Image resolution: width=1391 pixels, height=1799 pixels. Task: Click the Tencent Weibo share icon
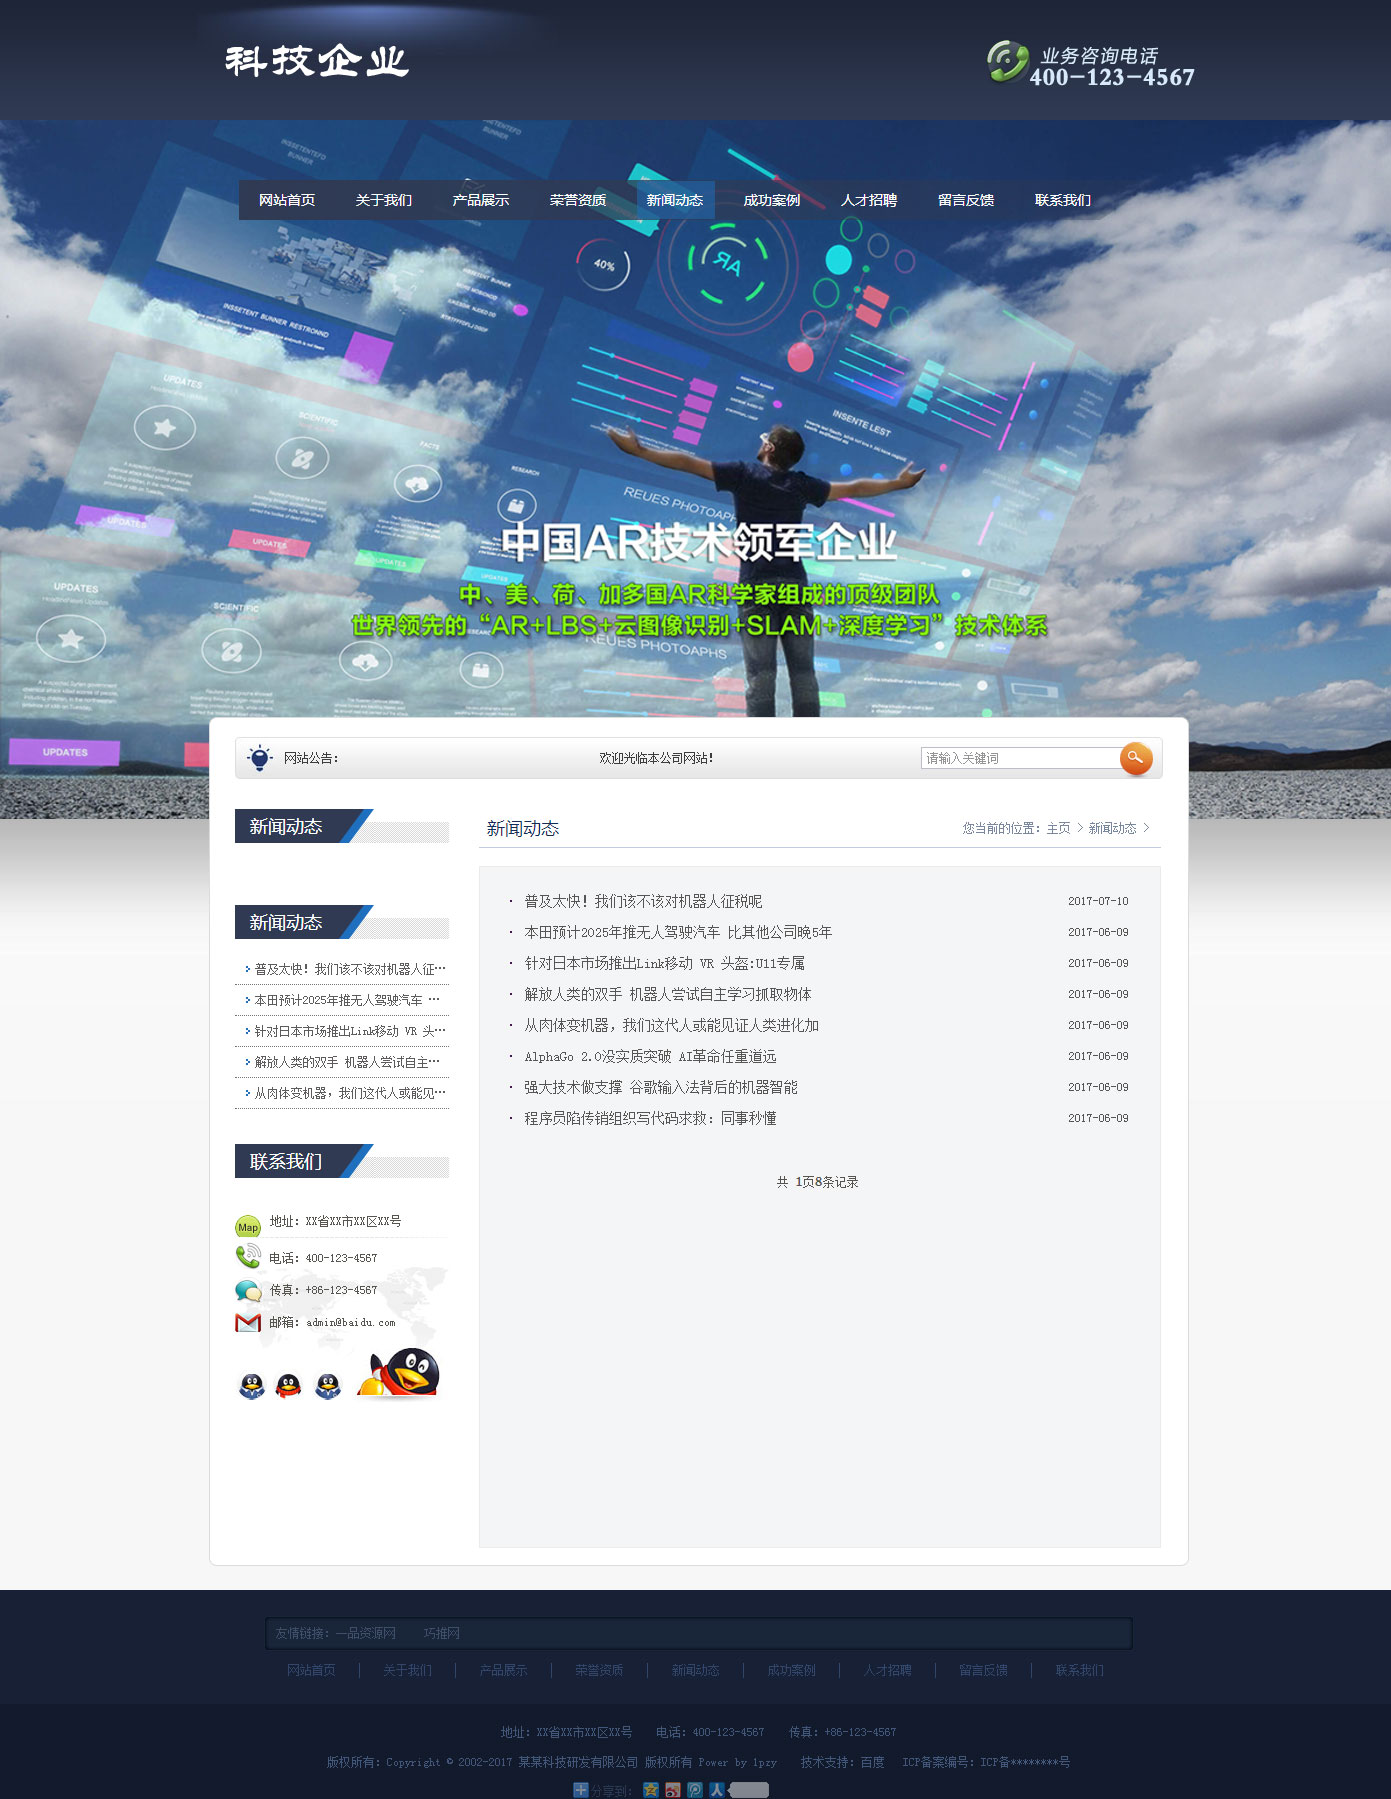[x=695, y=1790]
